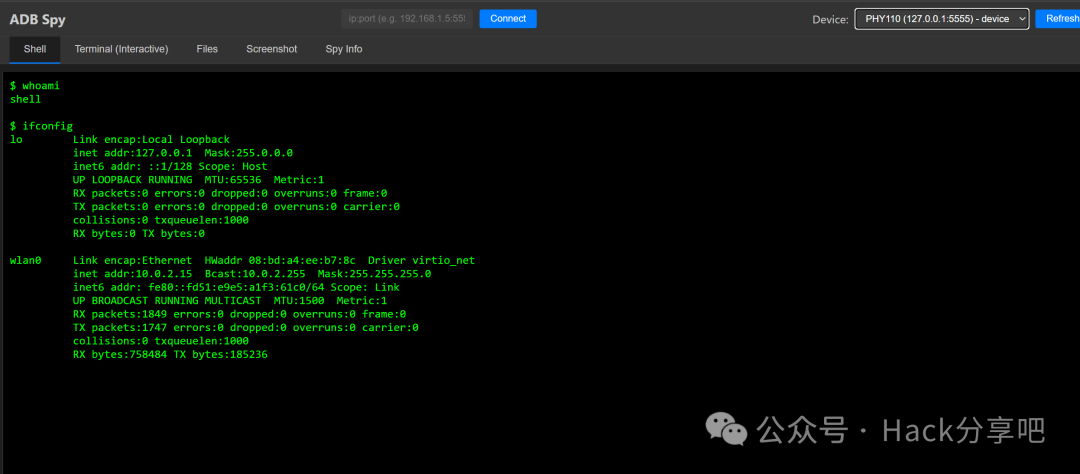
Task: Switch to the Screenshot tab
Action: click(x=271, y=49)
